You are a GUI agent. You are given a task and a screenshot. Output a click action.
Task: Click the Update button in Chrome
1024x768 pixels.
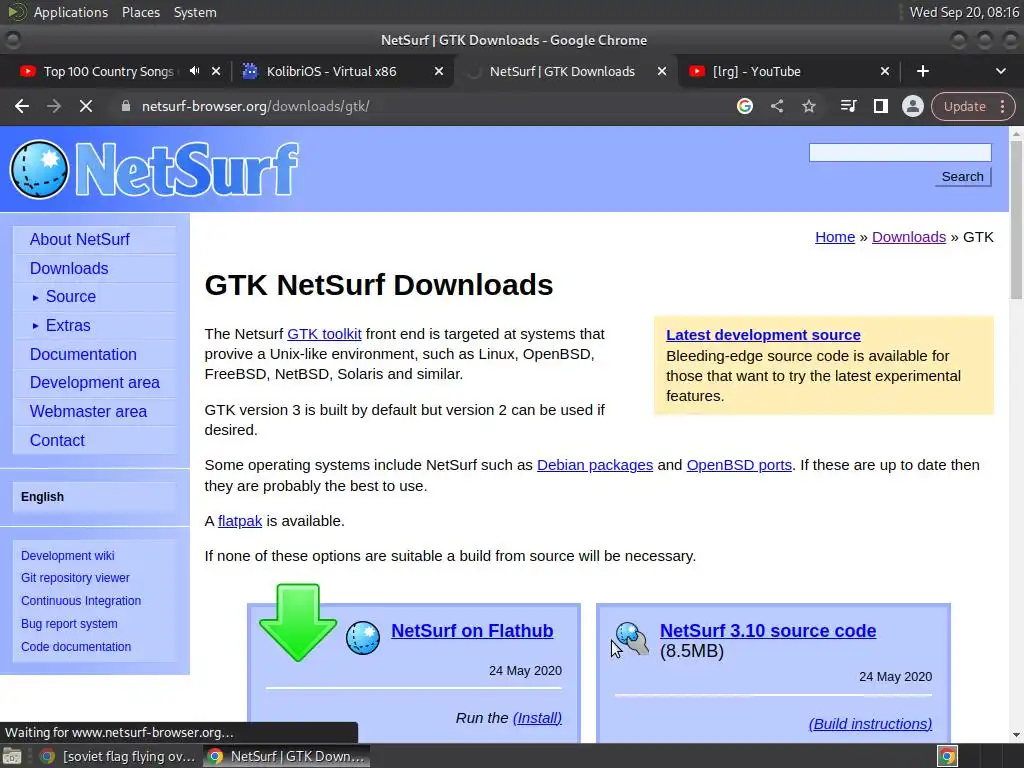[x=964, y=106]
